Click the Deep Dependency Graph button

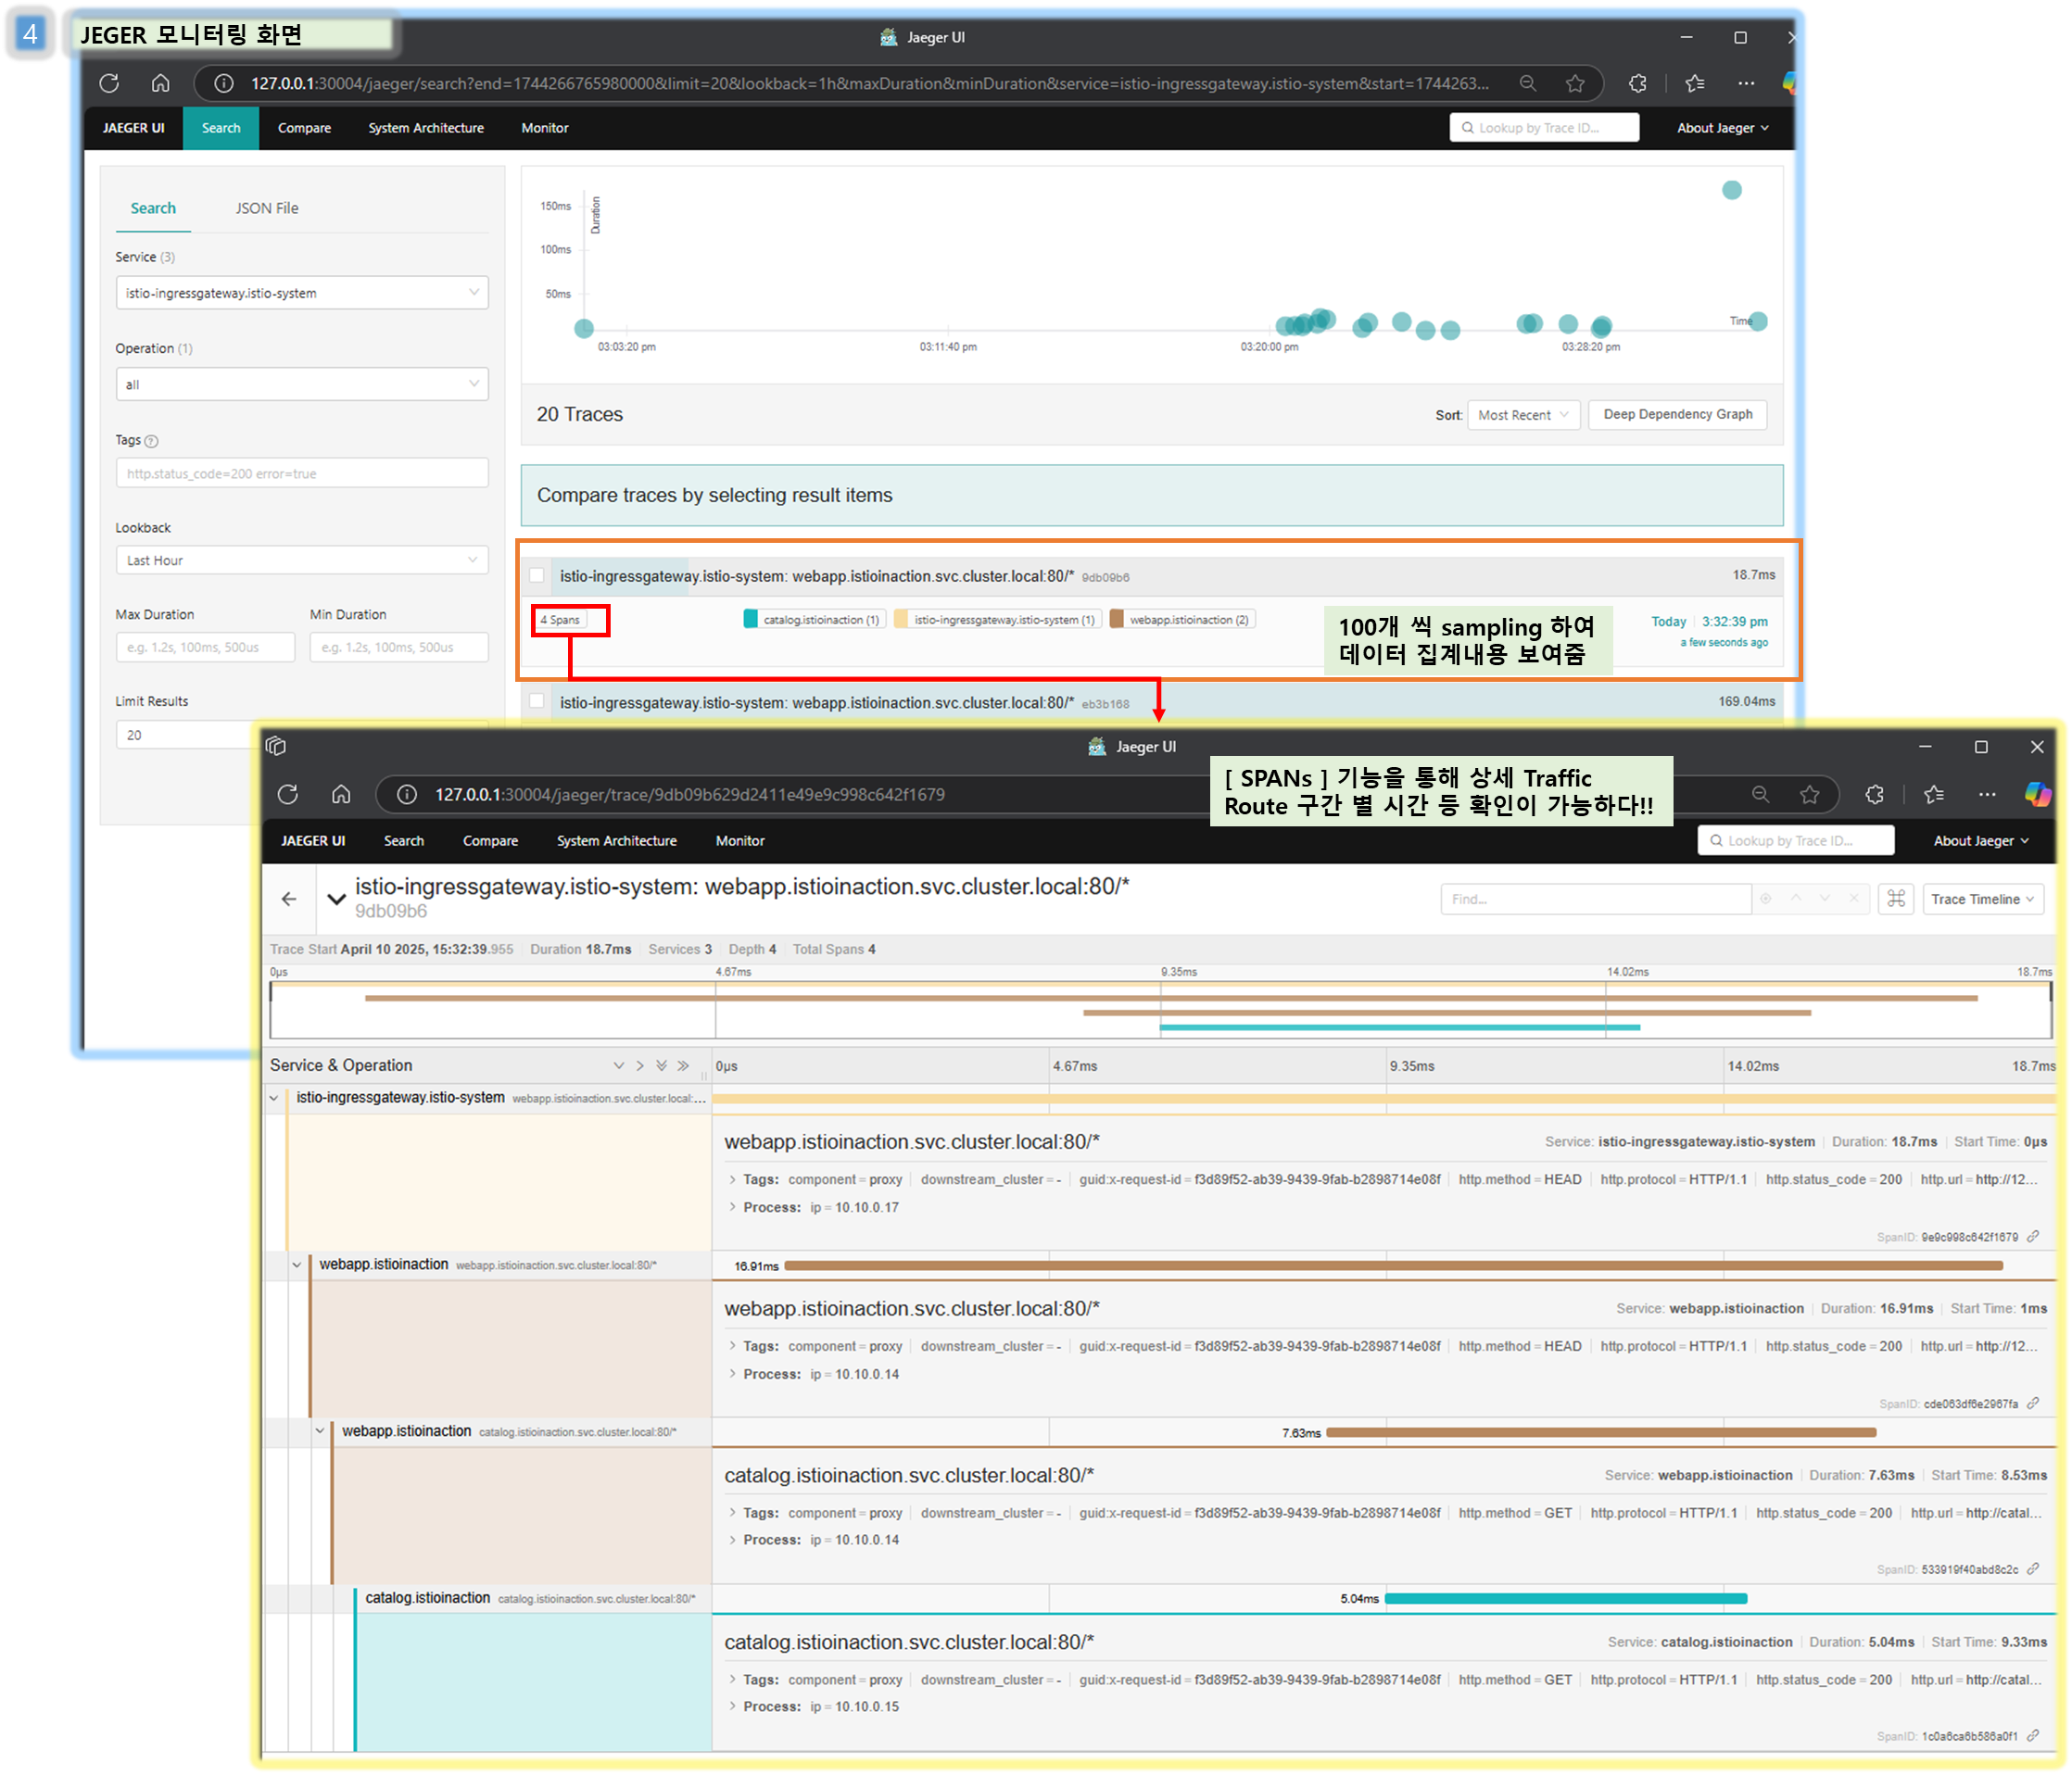[x=1677, y=414]
